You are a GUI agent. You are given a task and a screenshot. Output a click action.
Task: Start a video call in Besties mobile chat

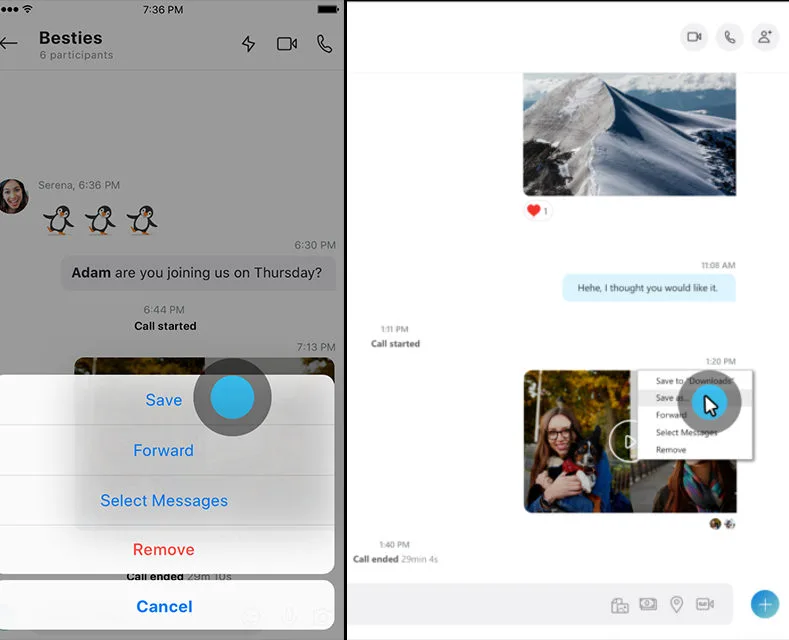(x=287, y=44)
